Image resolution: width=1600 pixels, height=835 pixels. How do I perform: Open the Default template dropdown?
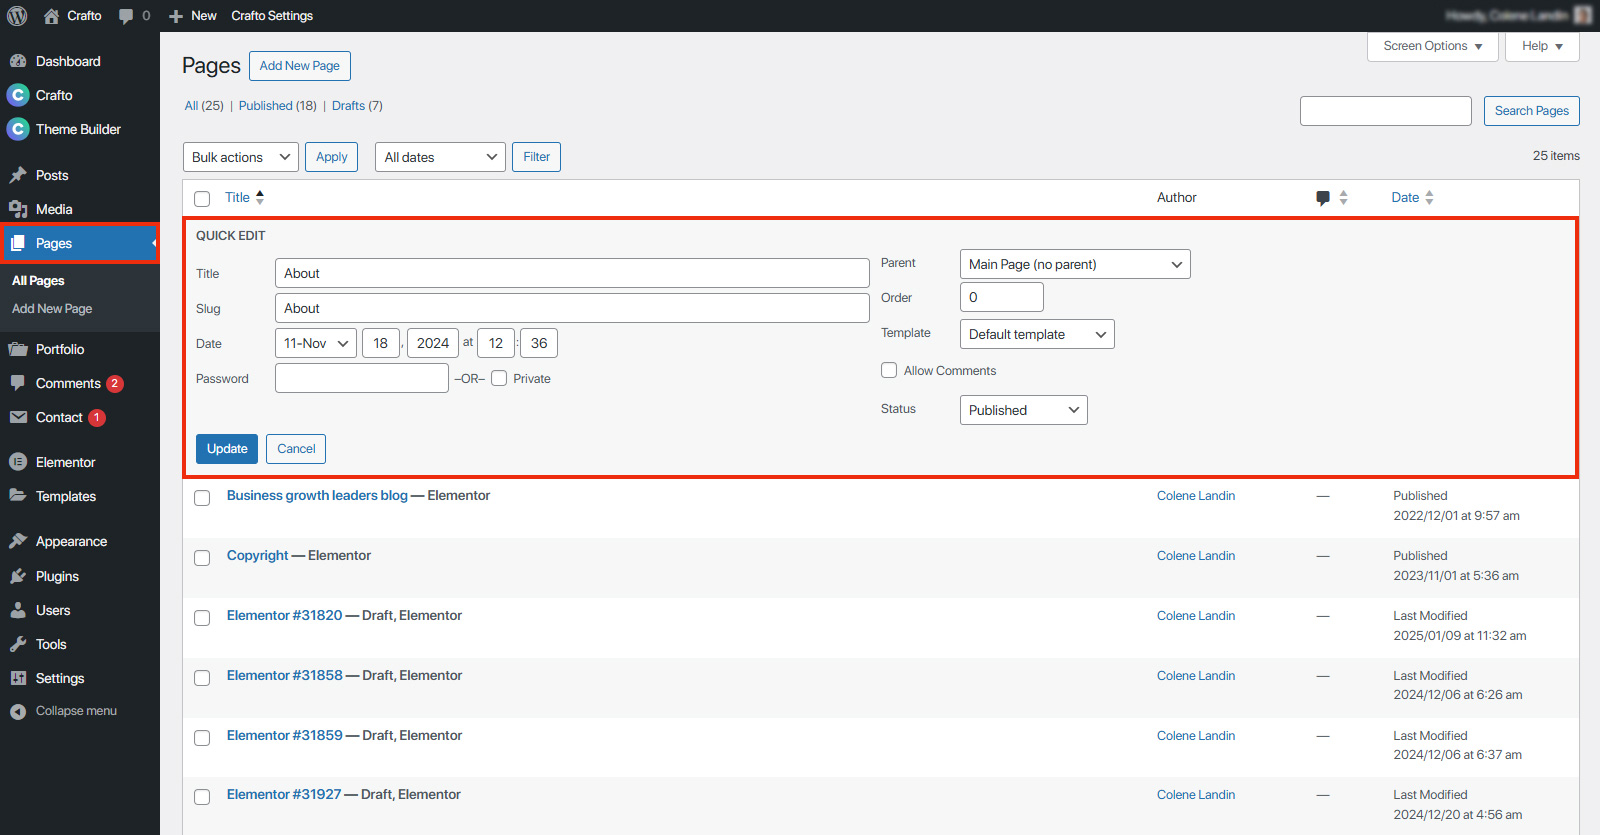pos(1037,334)
